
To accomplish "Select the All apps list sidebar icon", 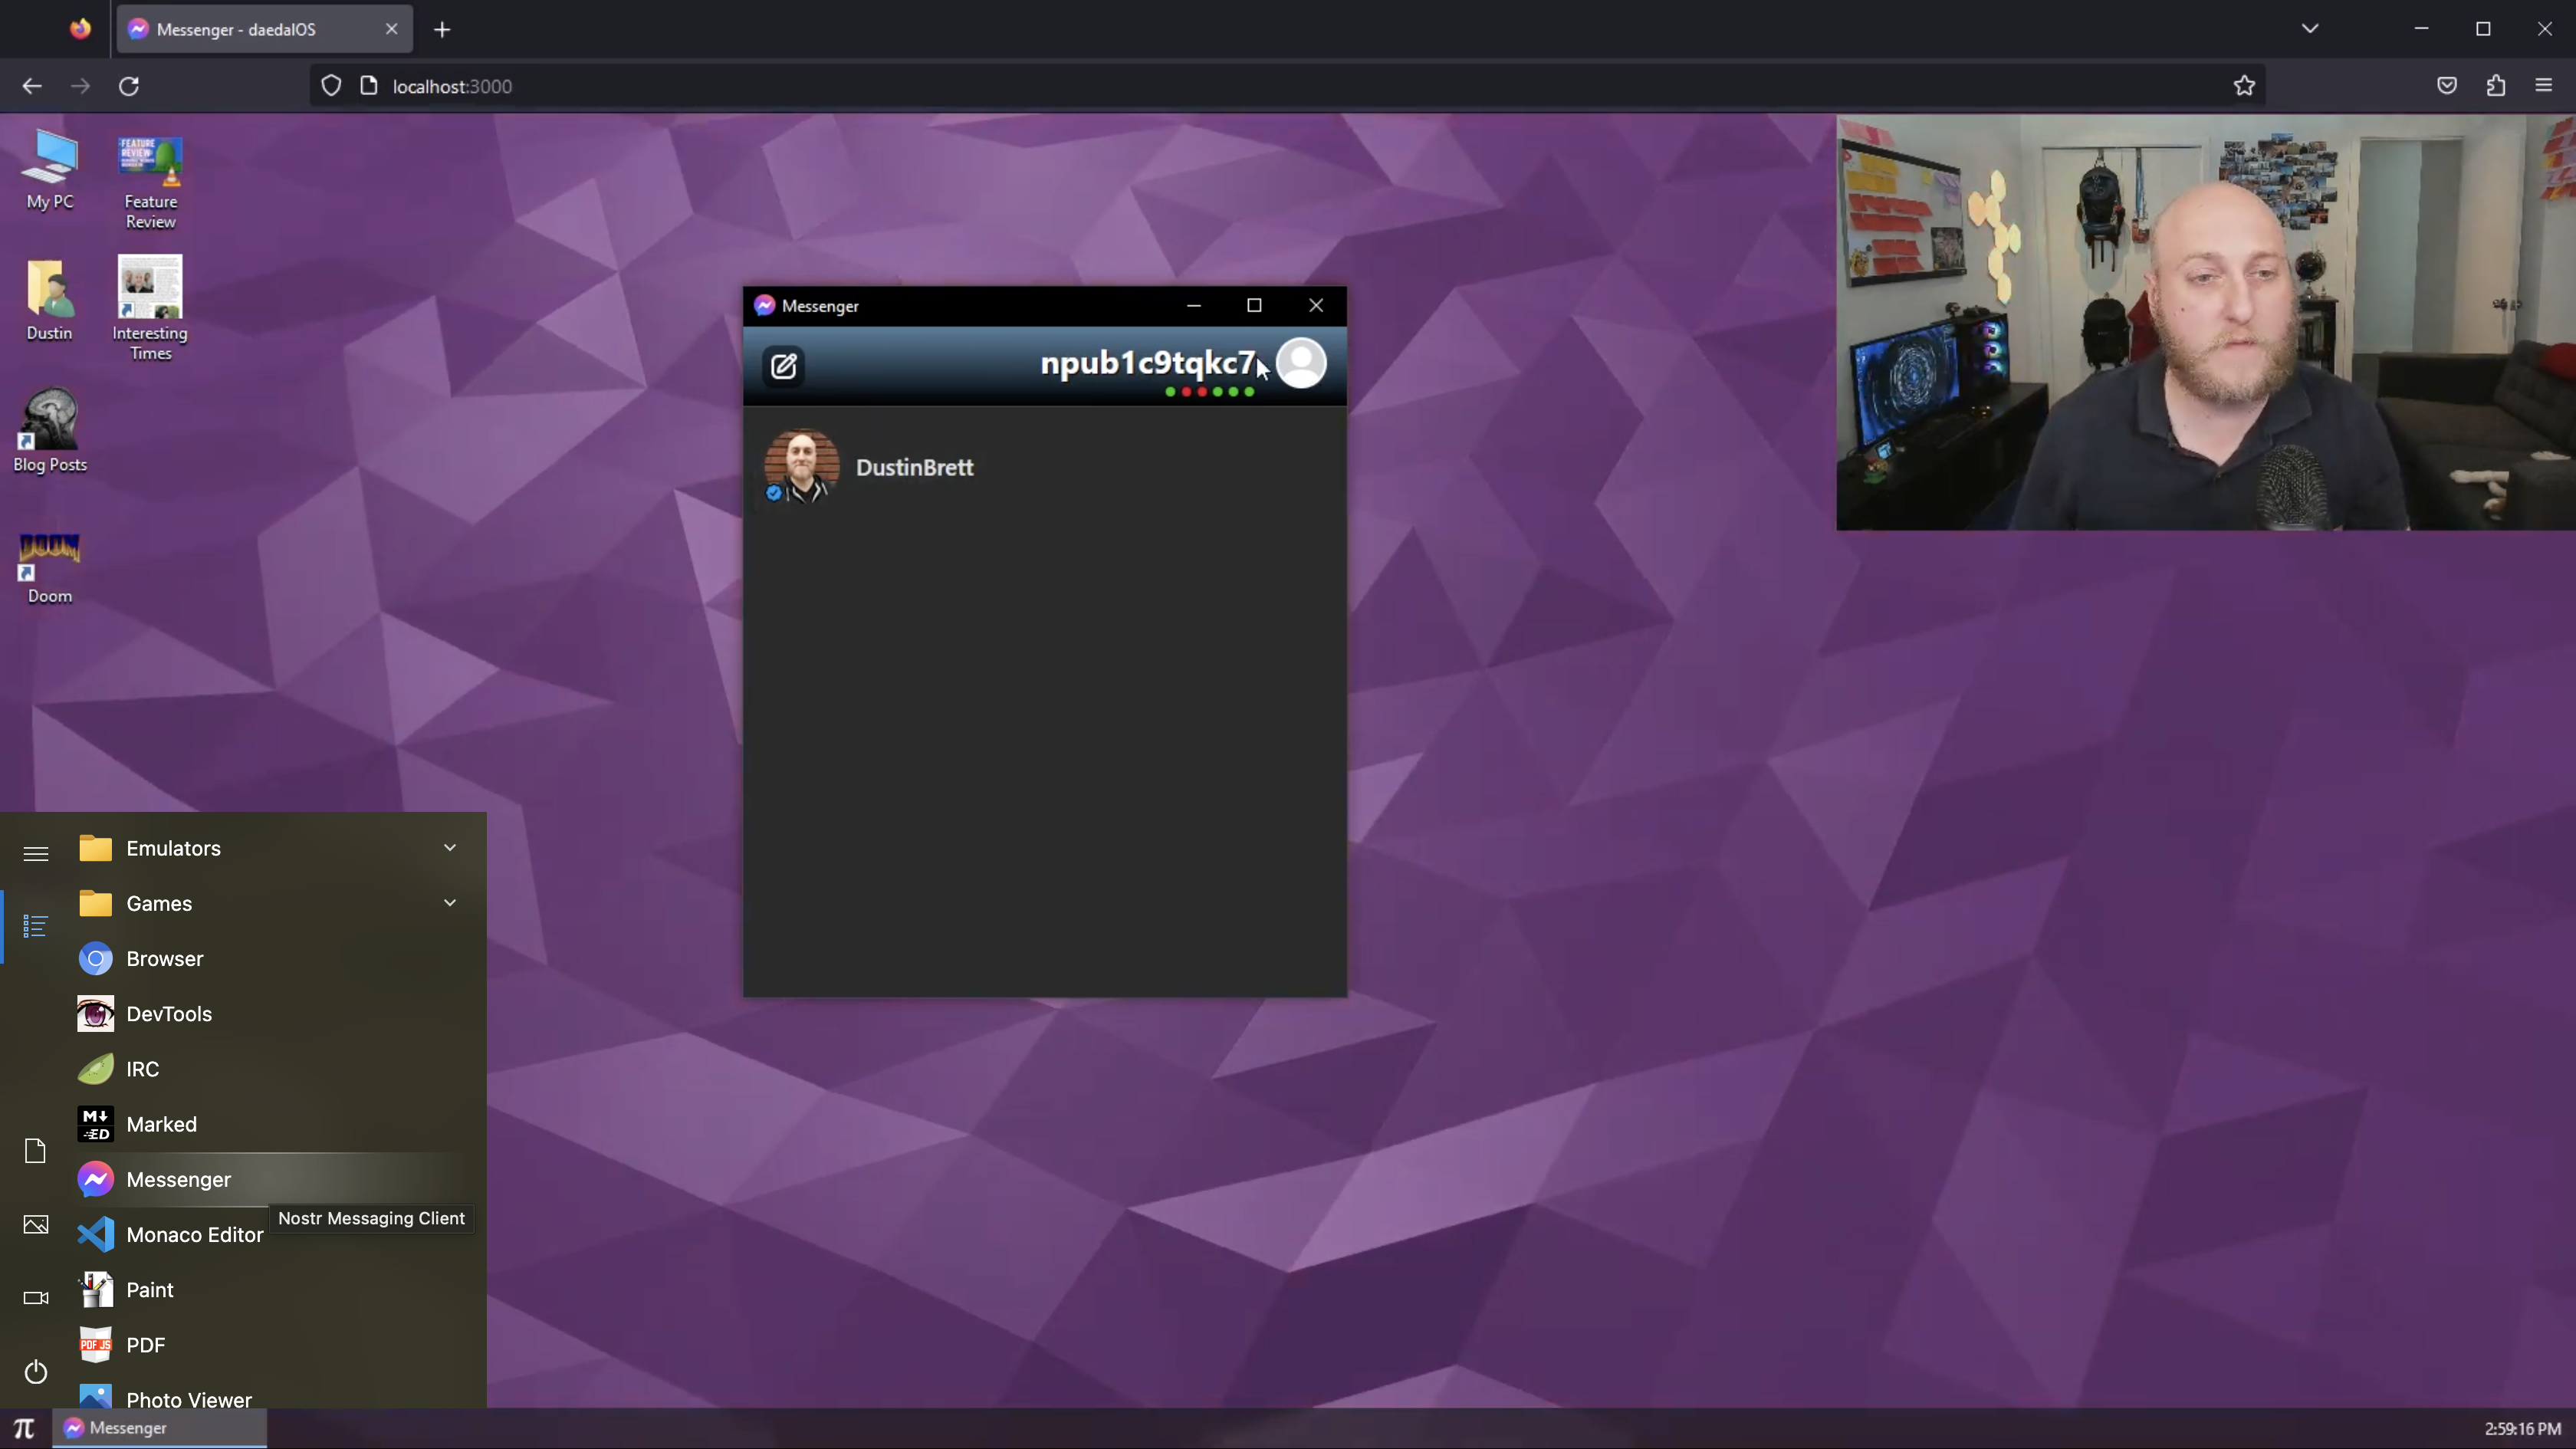I will click(35, 926).
